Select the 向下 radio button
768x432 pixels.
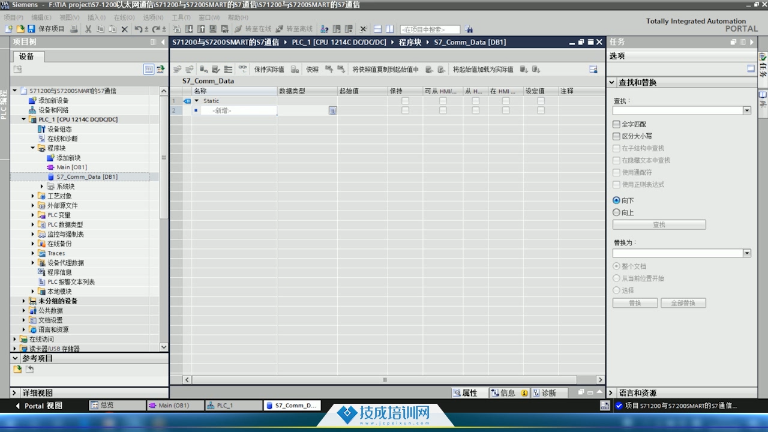click(x=617, y=200)
